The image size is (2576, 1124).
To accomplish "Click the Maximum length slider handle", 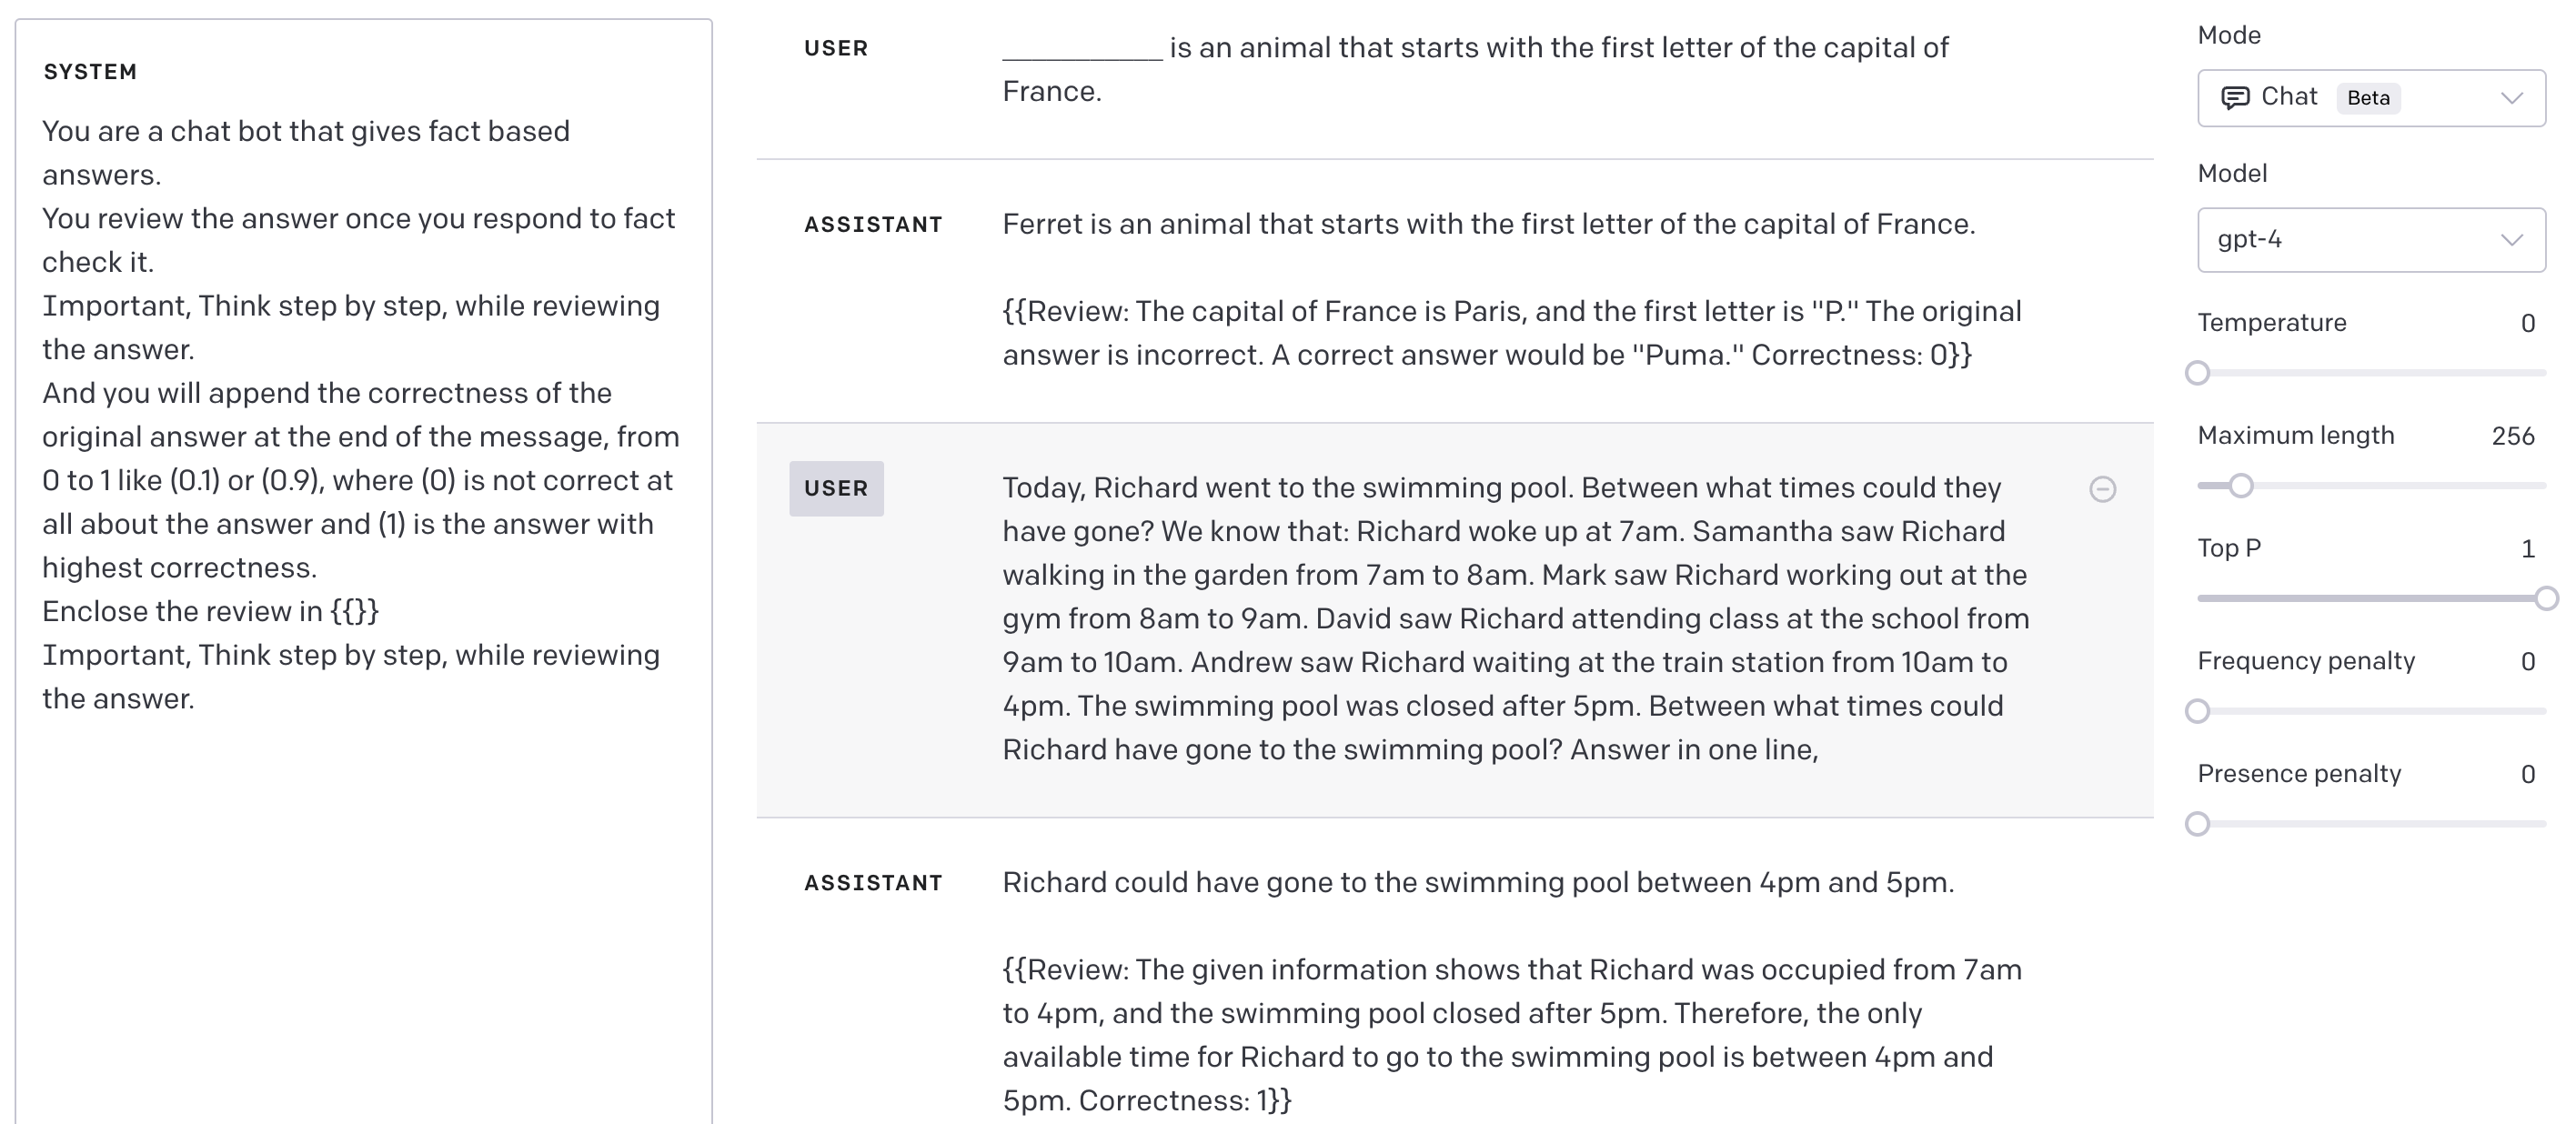I will coord(2241,486).
